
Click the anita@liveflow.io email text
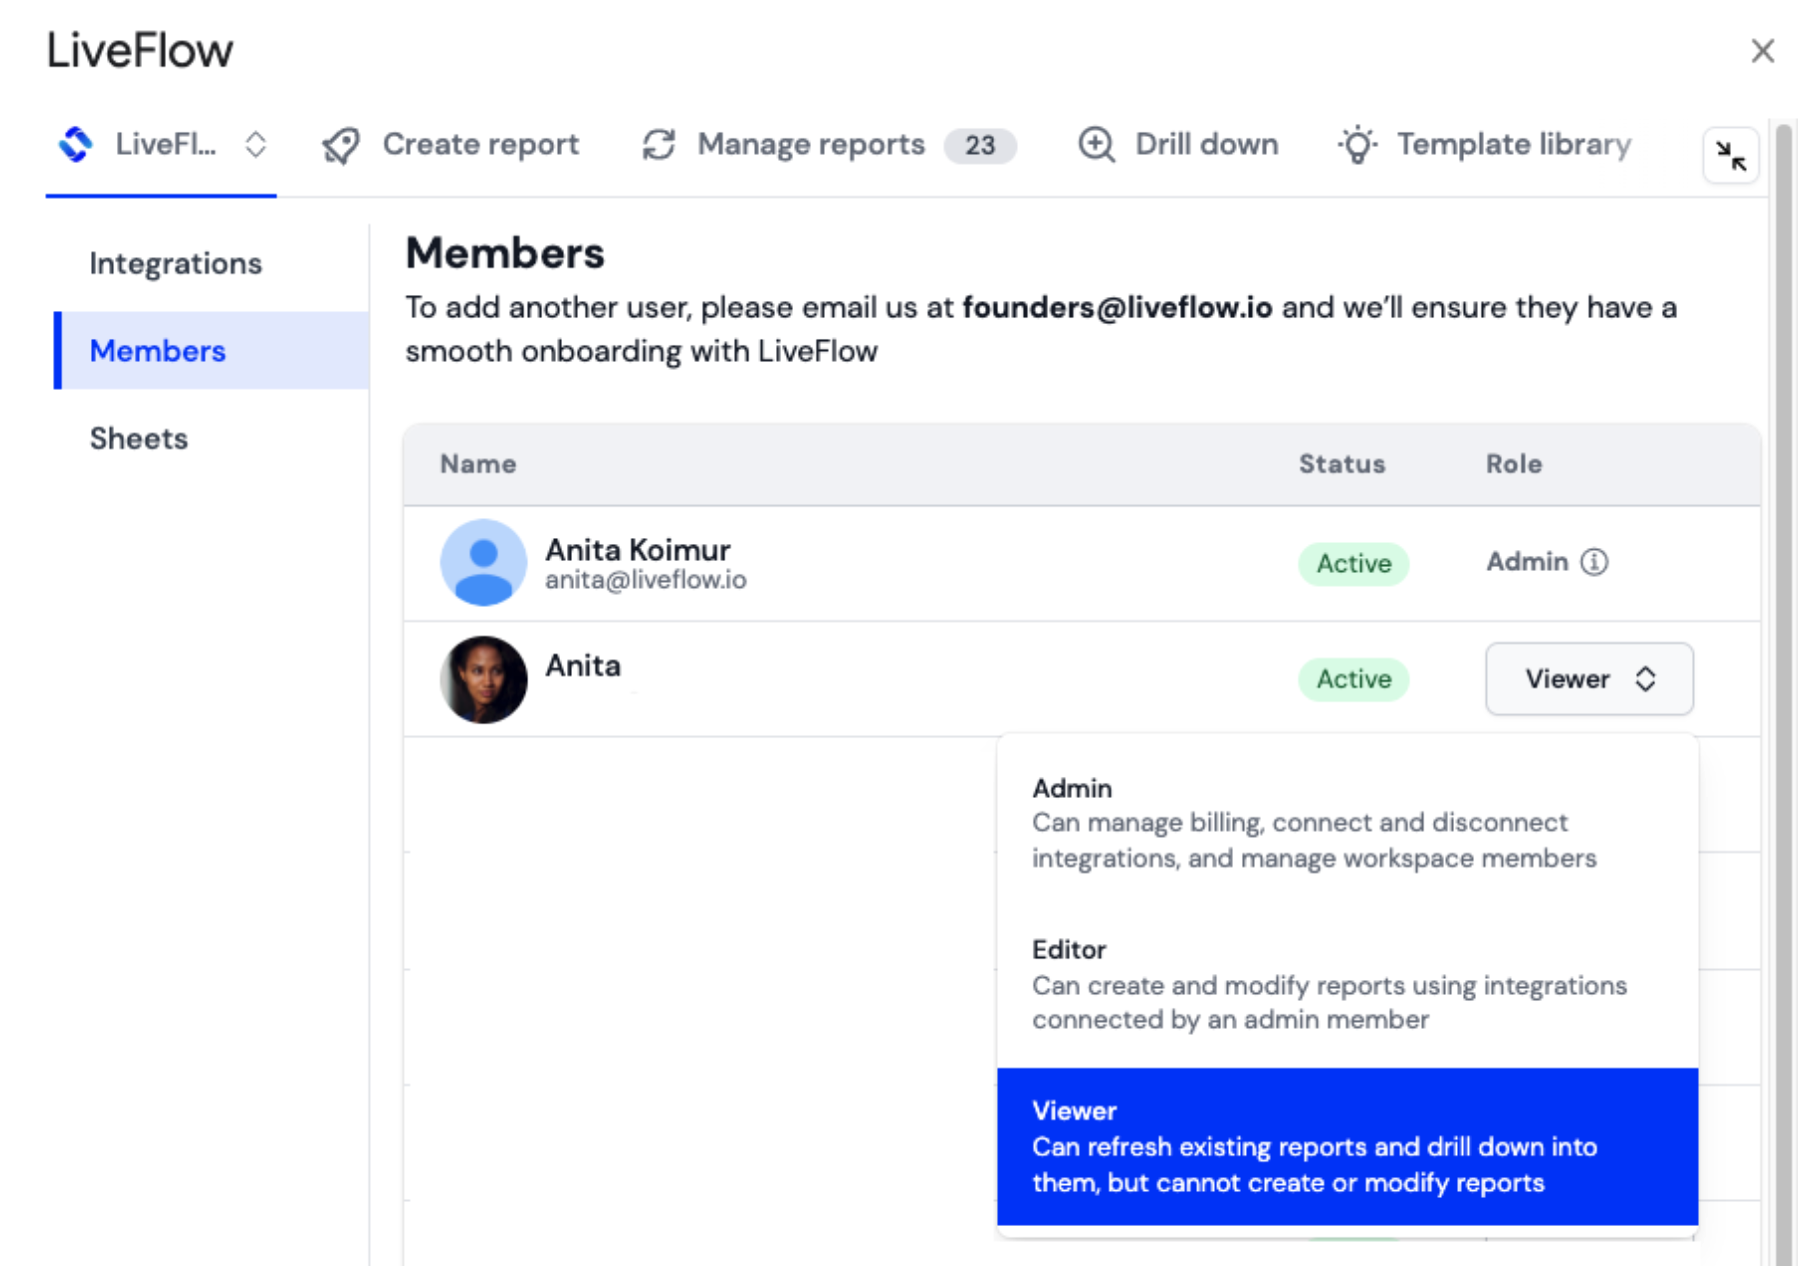click(x=646, y=580)
